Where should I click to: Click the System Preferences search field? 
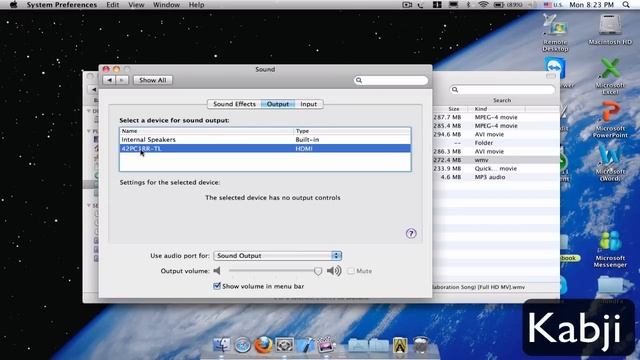391,80
